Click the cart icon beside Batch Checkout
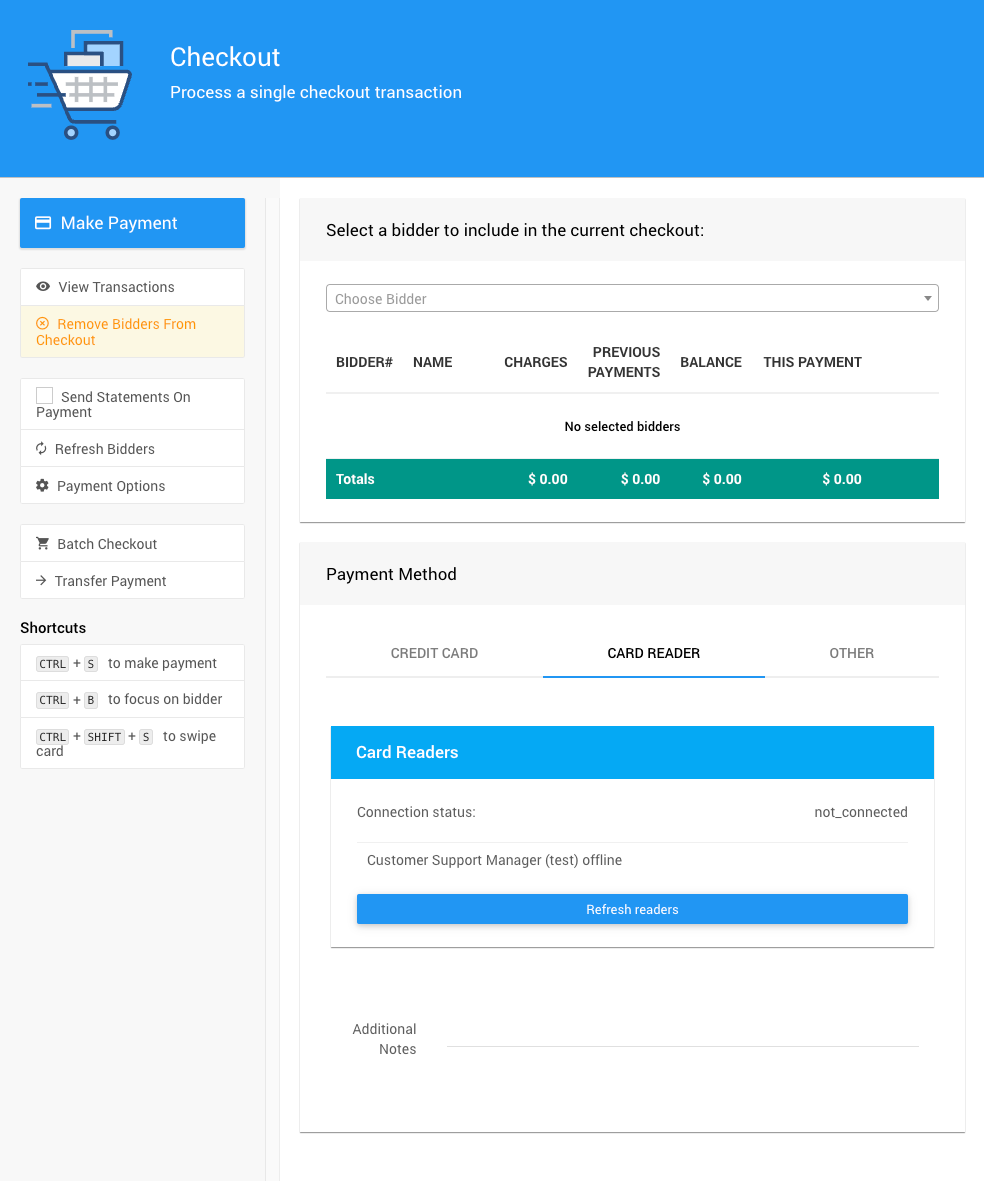This screenshot has height=1181, width=984. [x=42, y=544]
